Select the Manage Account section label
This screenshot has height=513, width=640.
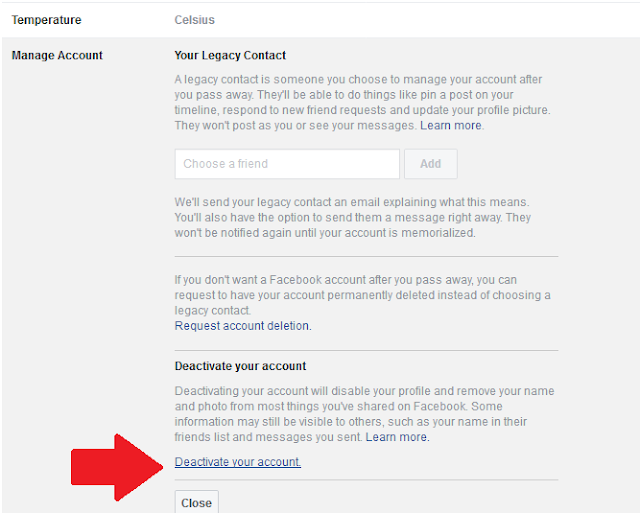(57, 55)
